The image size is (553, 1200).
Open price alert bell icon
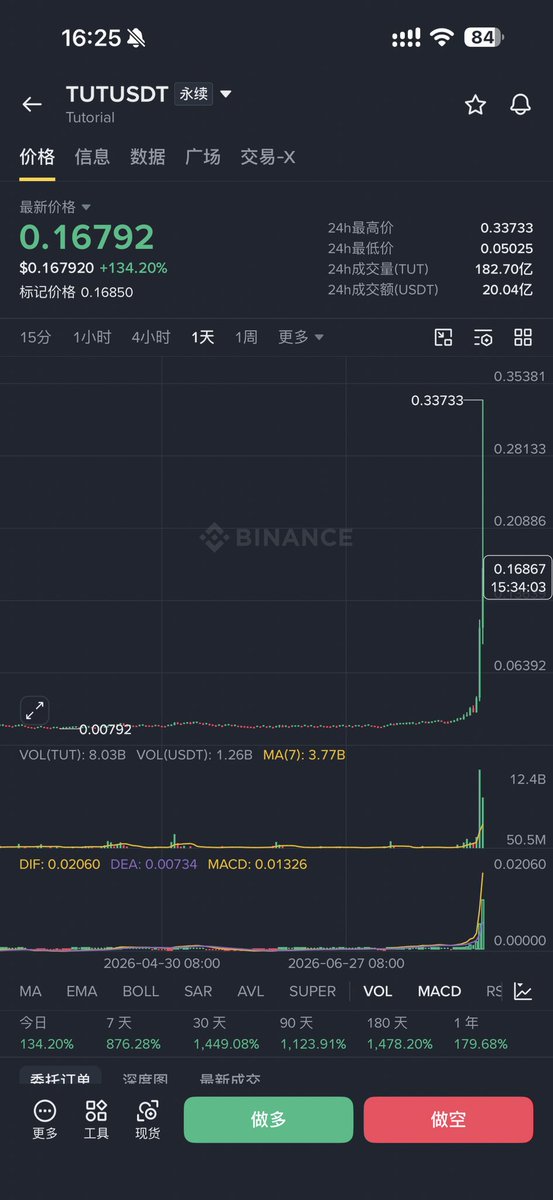click(x=520, y=105)
